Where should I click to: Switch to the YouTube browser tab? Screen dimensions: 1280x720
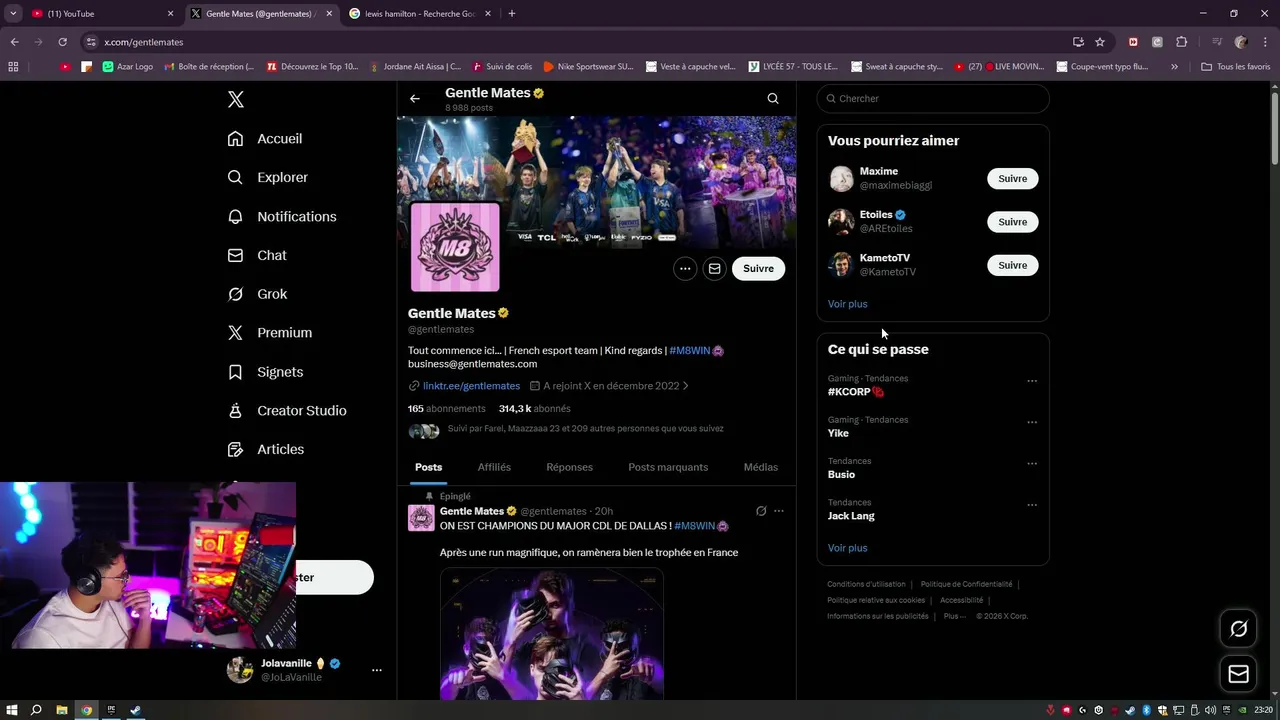point(102,14)
